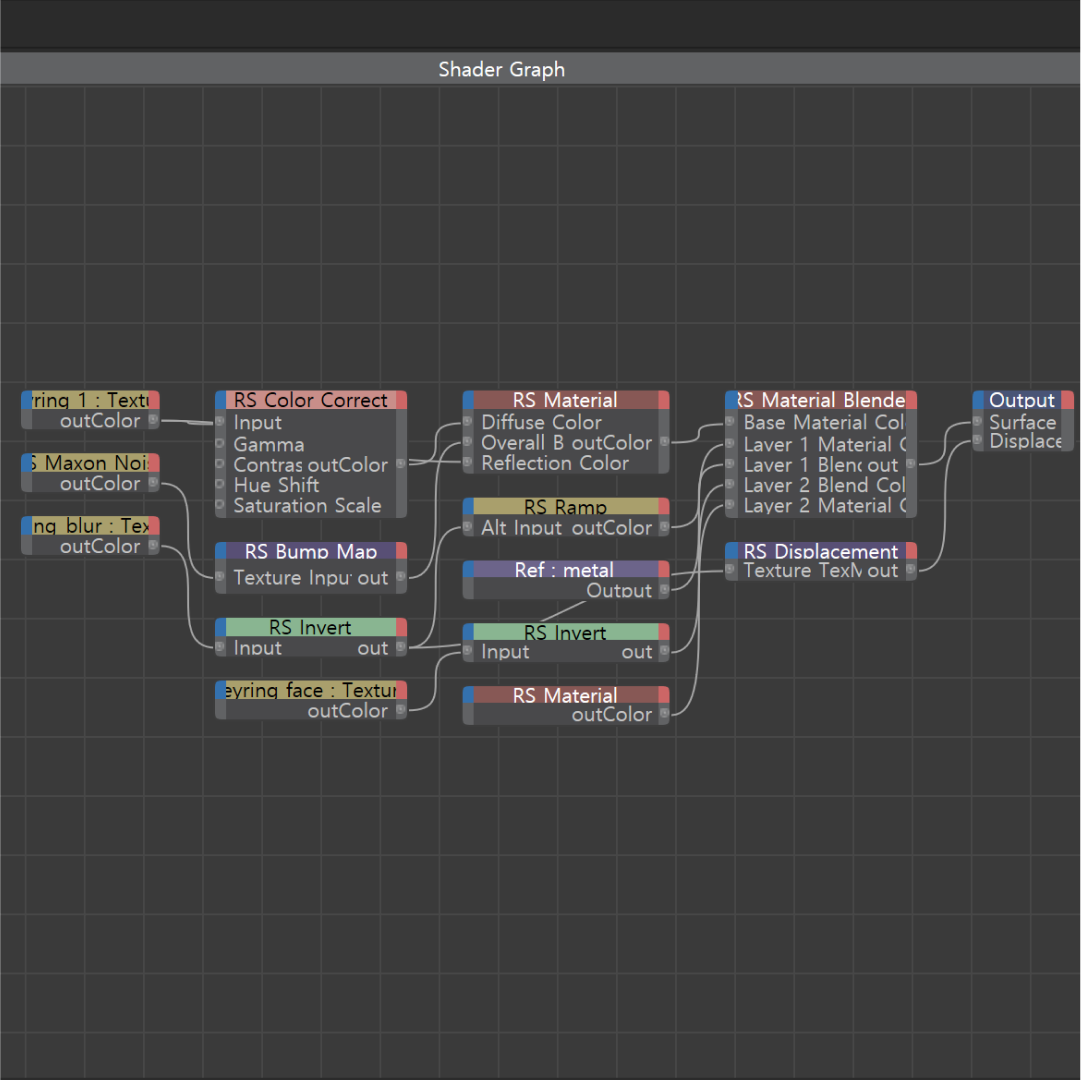This screenshot has height=1080, width=1081.
Task: Click the Texture Input port on RS Bump Map
Action: click(220, 577)
